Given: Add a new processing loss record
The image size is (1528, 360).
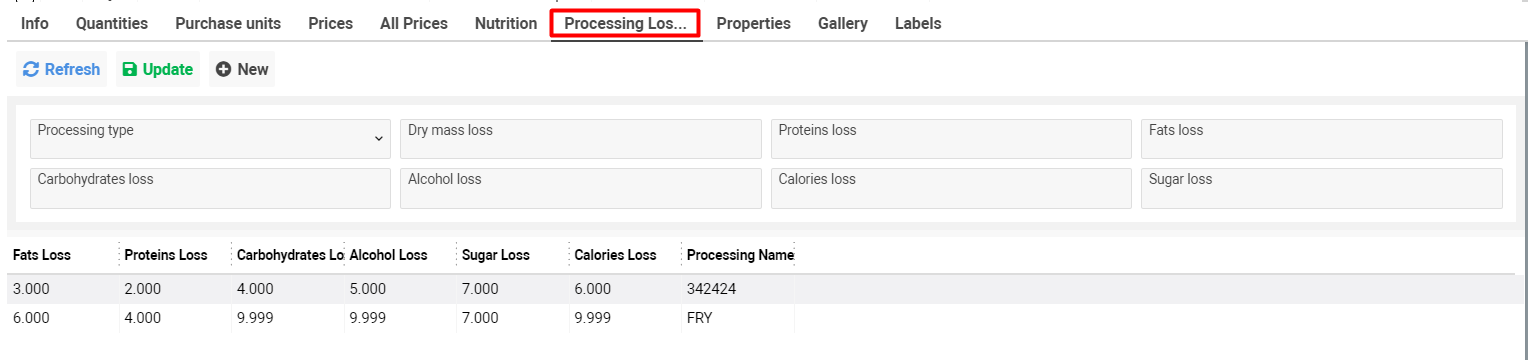Looking at the screenshot, I should point(242,69).
